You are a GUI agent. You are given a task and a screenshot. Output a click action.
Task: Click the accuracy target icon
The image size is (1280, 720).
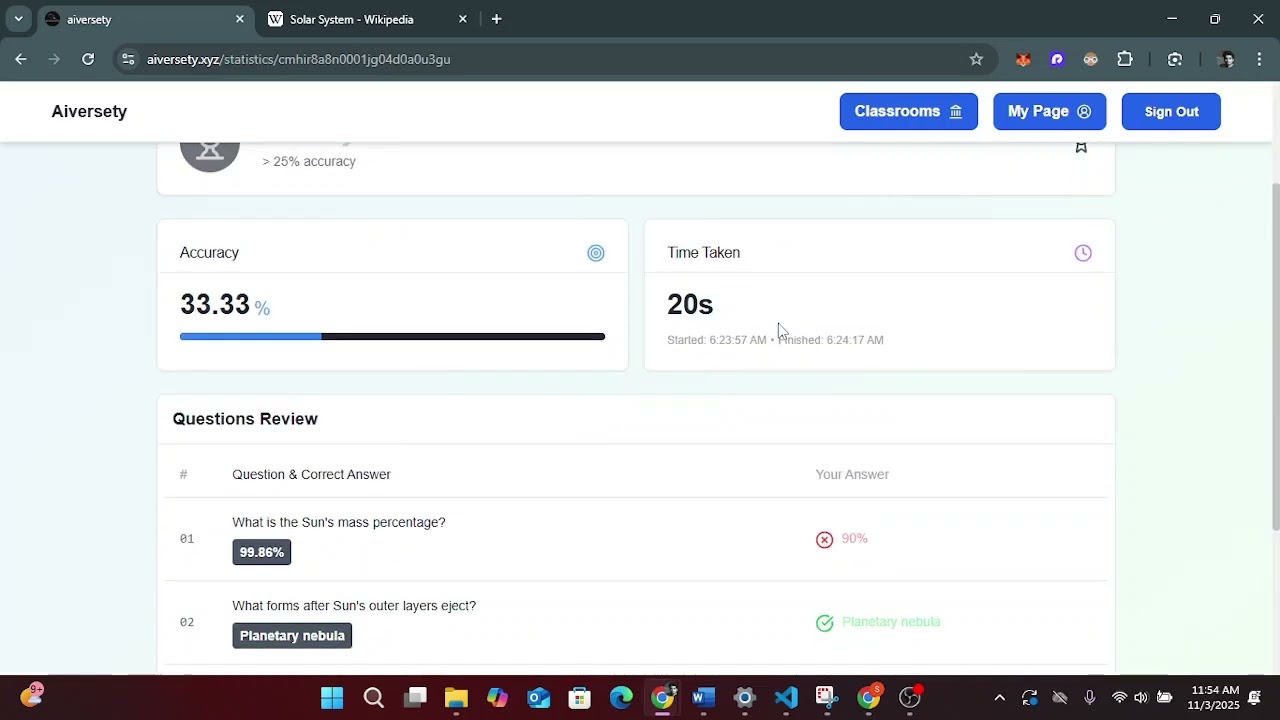click(x=596, y=253)
